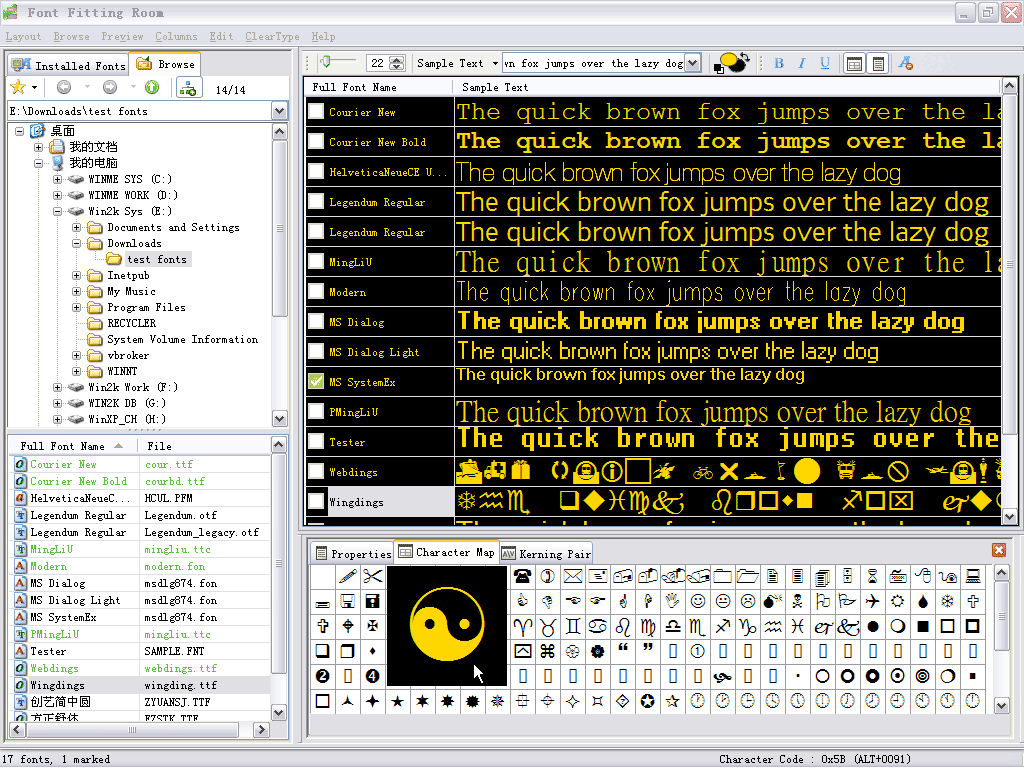
Task: Select the telephone glyph in Character Map
Action: (x=522, y=576)
